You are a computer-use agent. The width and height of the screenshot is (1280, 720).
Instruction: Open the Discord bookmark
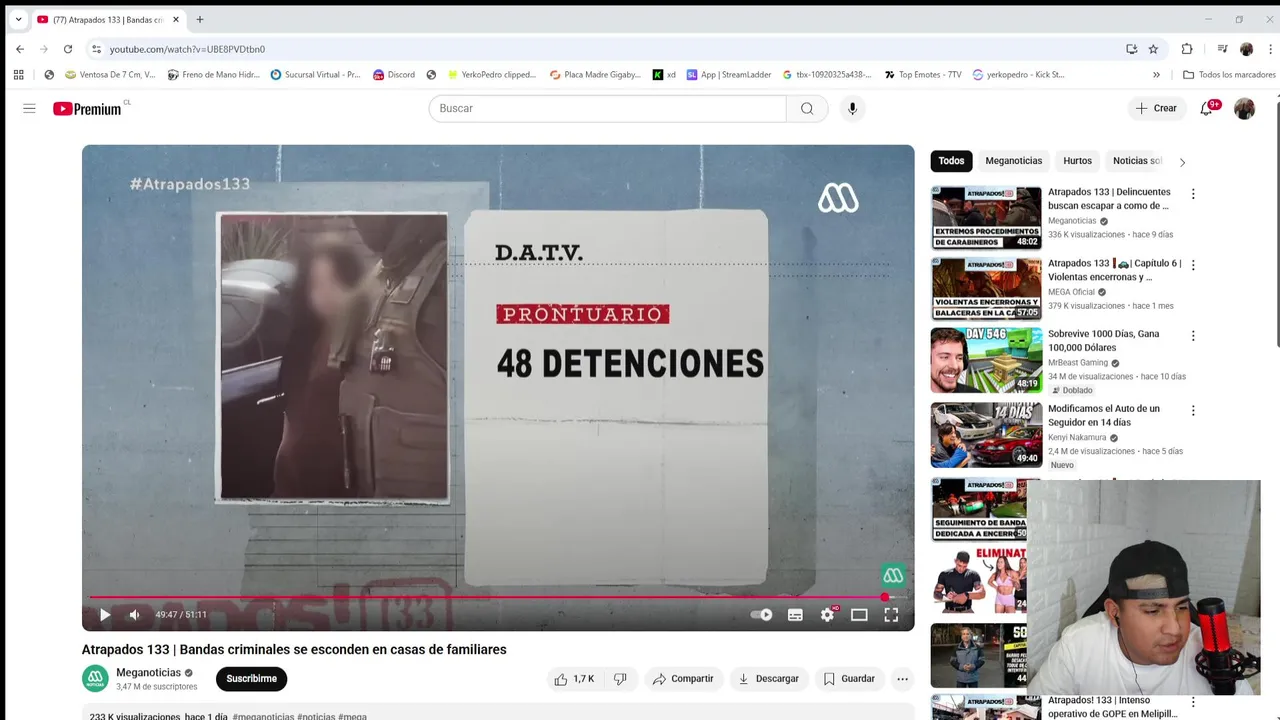393,75
